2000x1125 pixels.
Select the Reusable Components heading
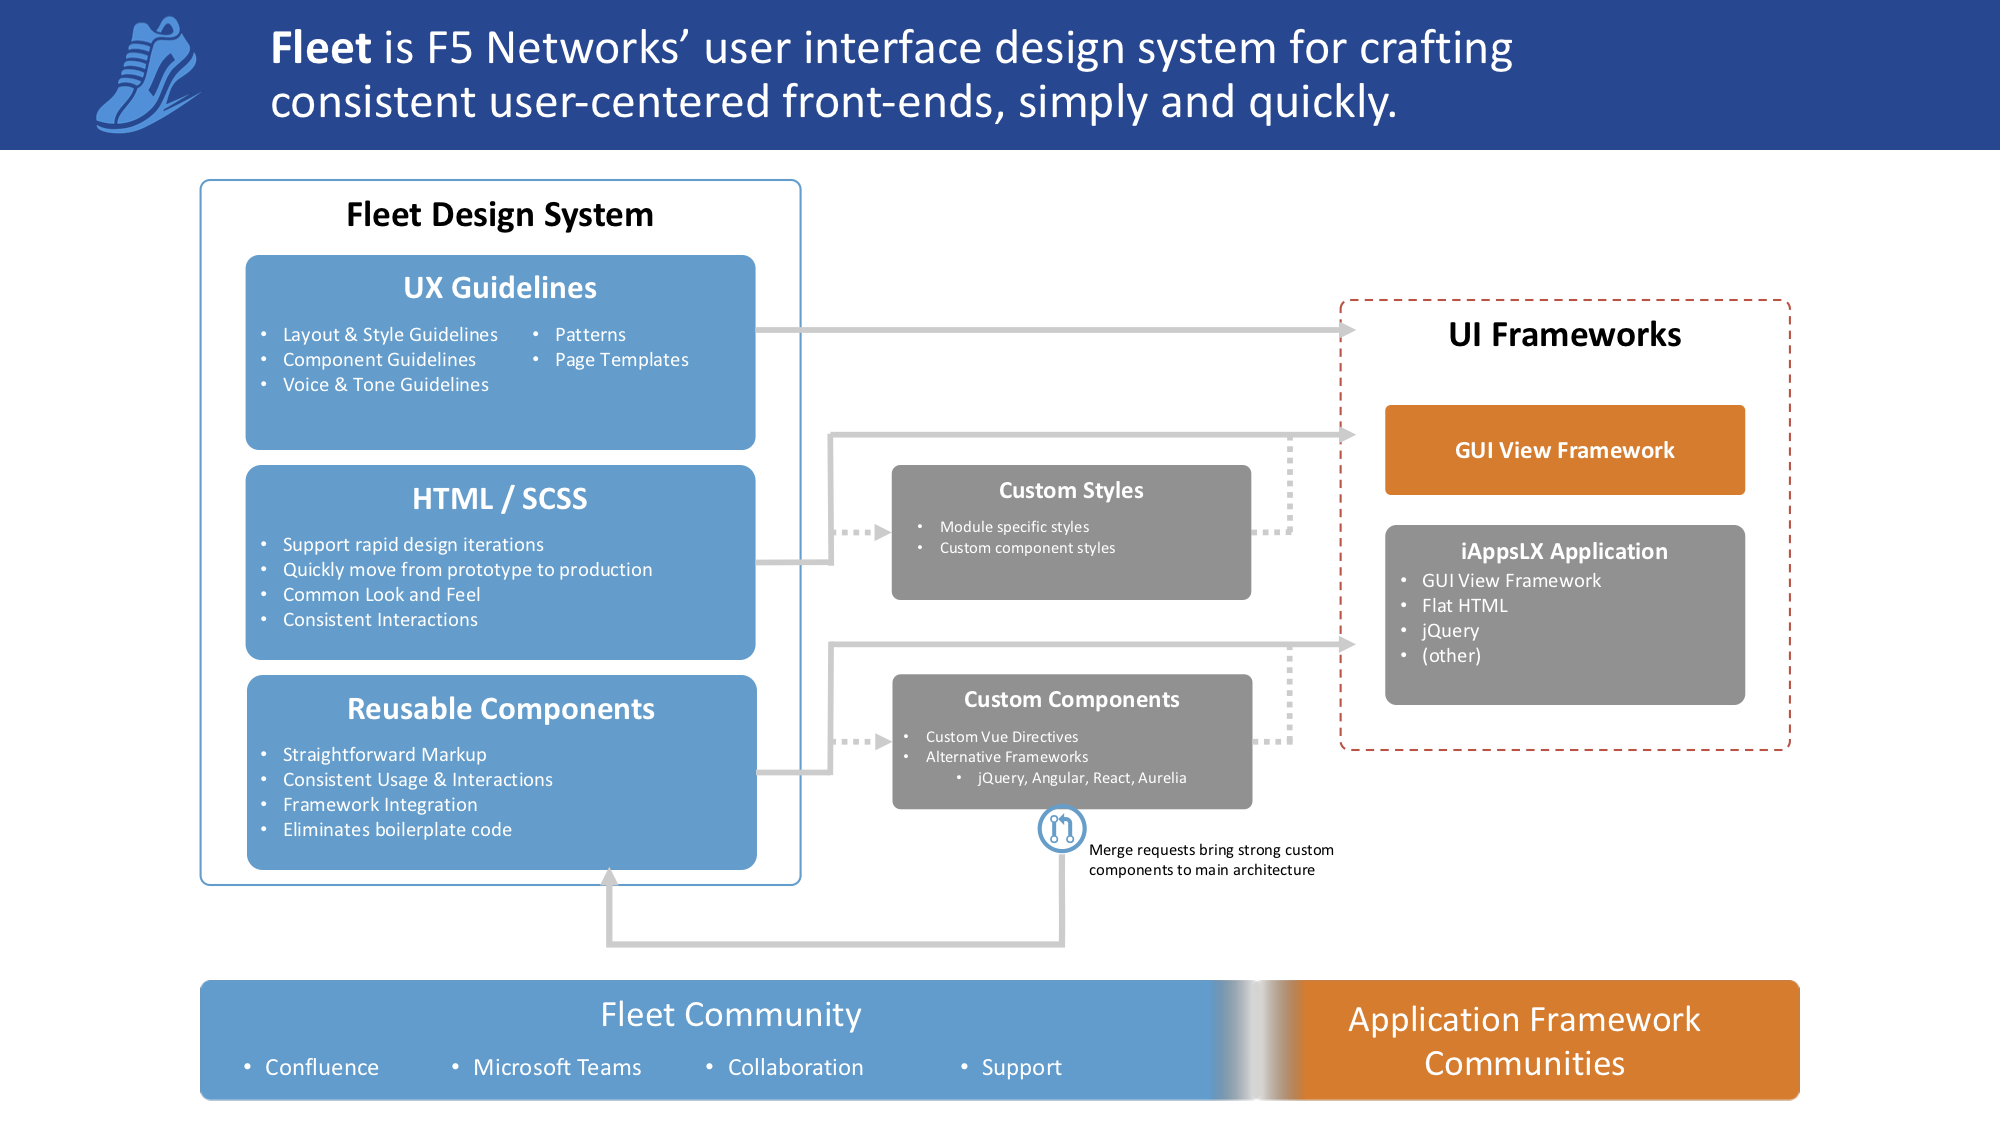tap(500, 708)
